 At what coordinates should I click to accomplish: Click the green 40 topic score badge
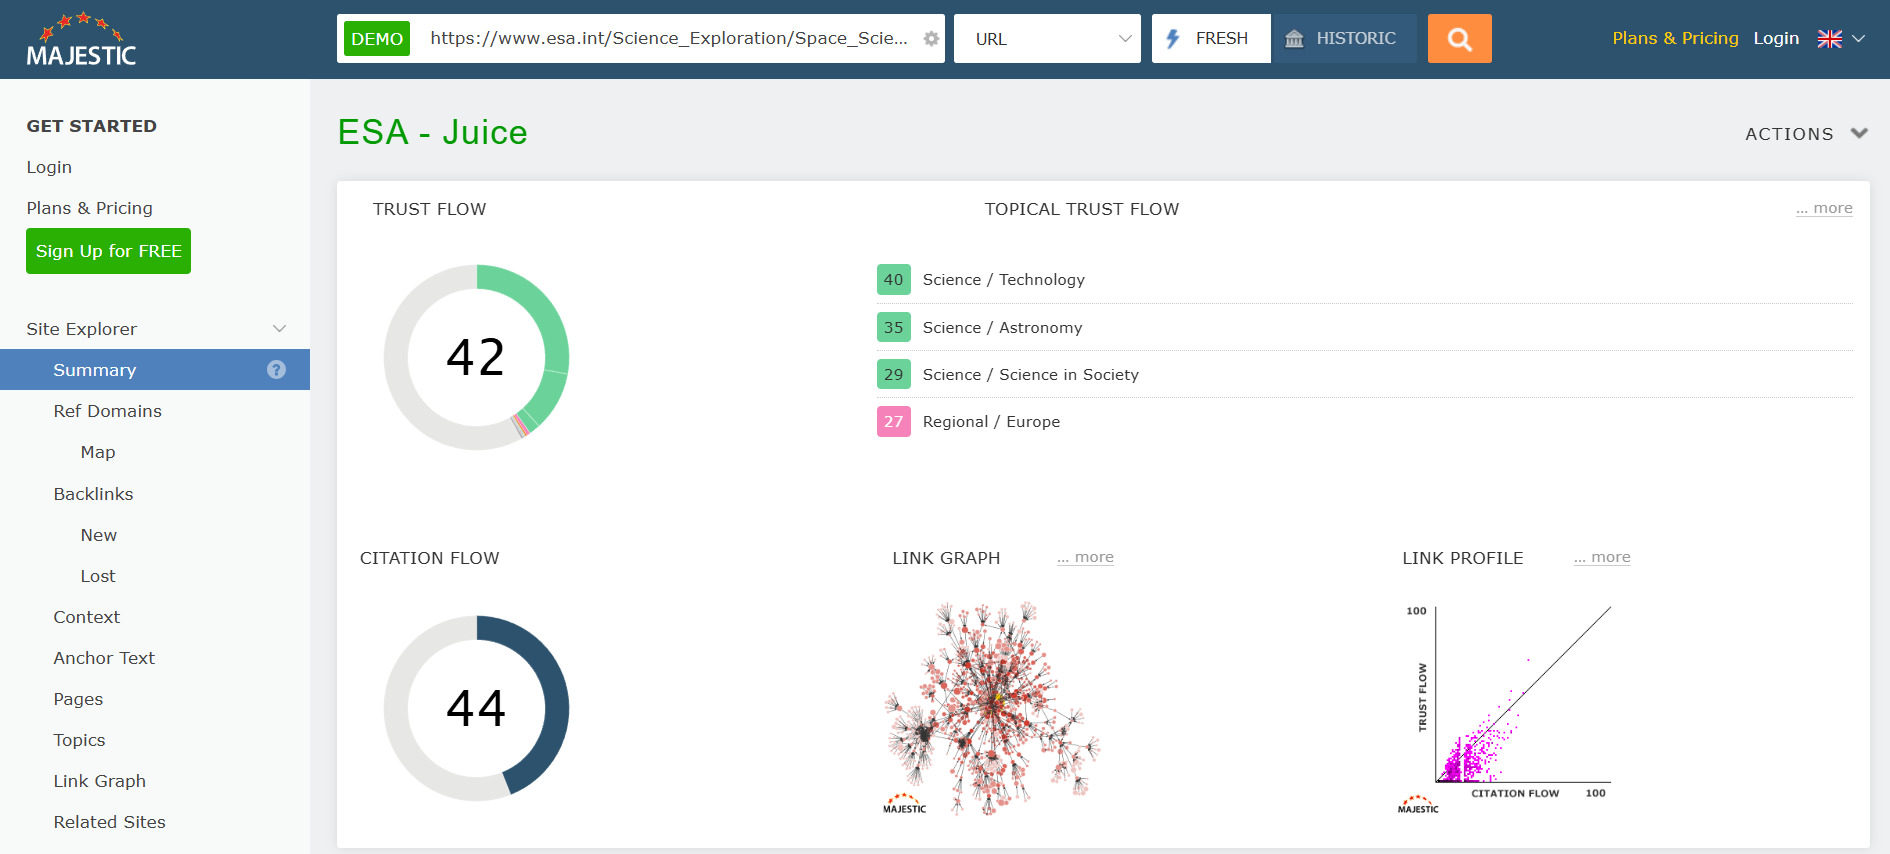point(893,280)
